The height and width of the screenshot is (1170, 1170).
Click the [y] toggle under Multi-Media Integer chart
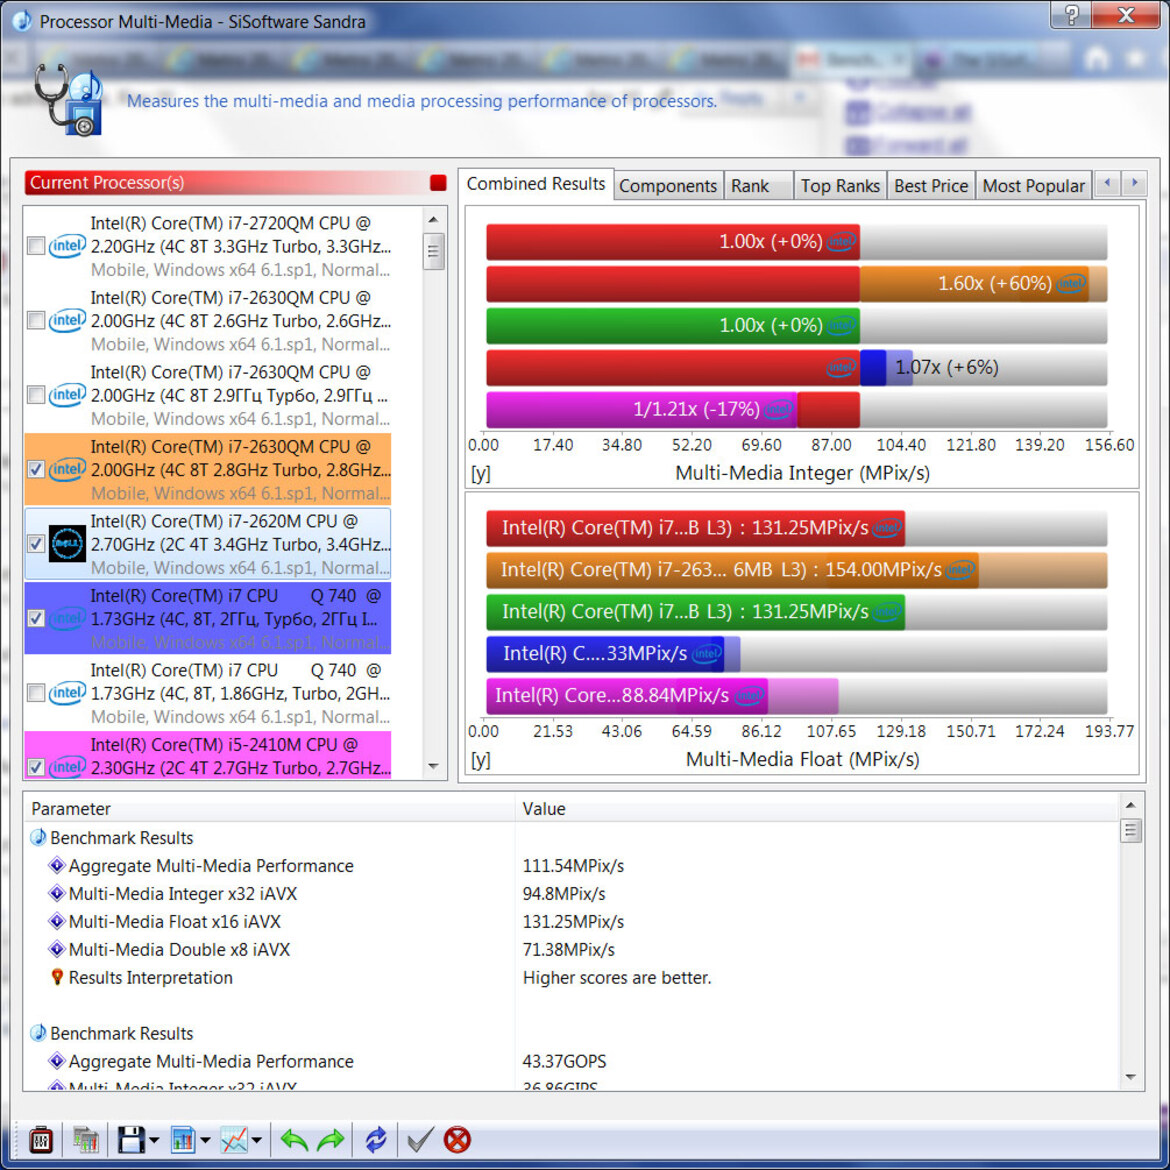(x=481, y=473)
